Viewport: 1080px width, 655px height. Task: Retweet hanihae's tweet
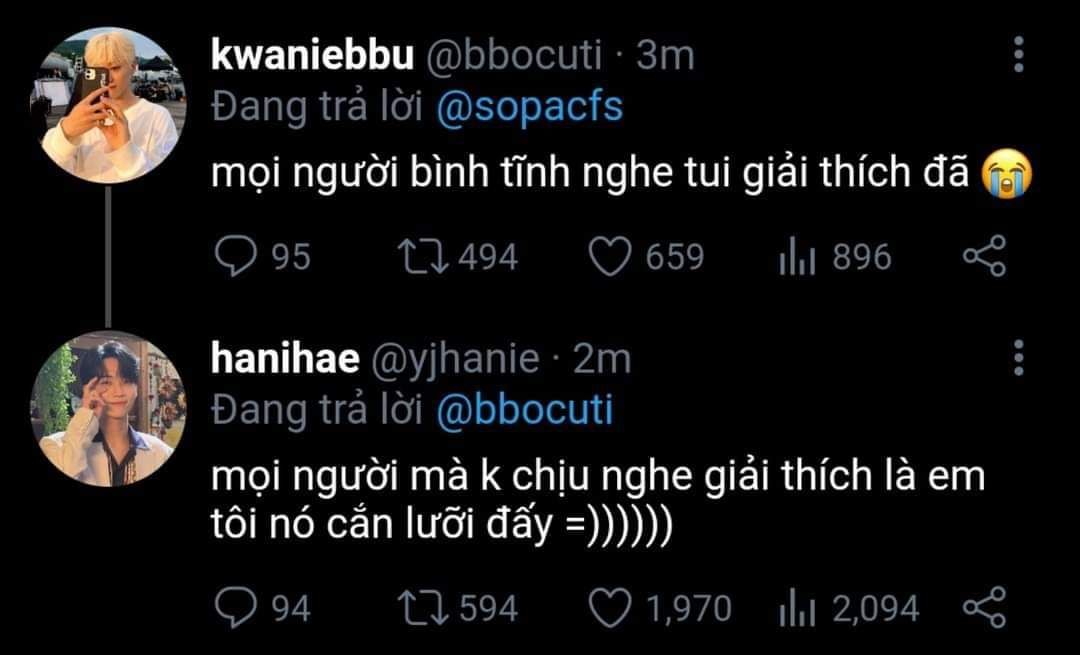click(x=418, y=607)
